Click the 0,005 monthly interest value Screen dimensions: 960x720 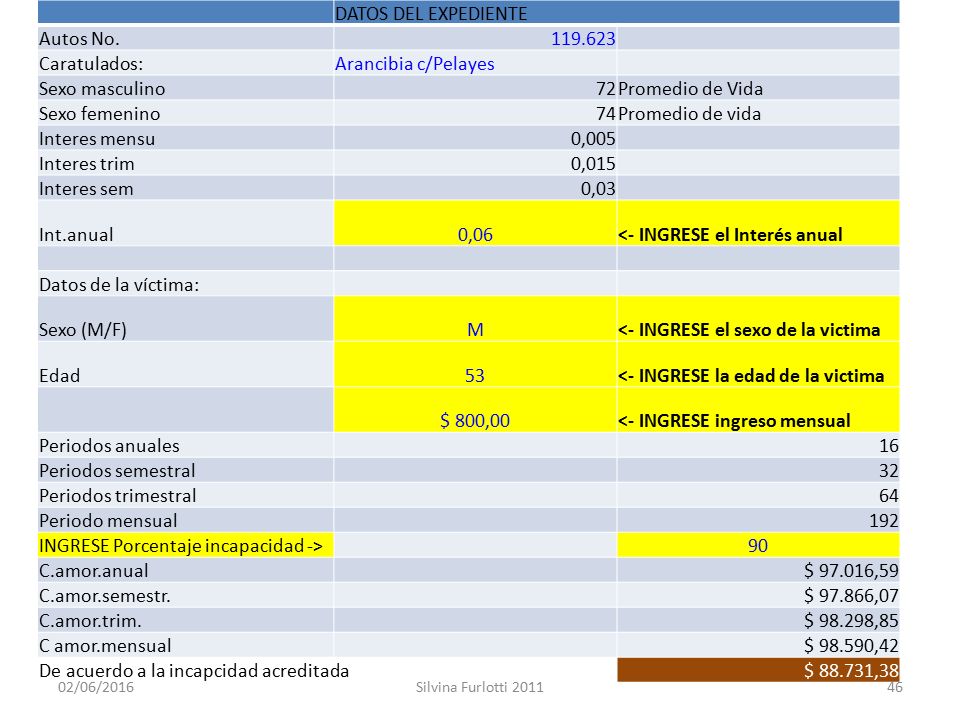593,139
